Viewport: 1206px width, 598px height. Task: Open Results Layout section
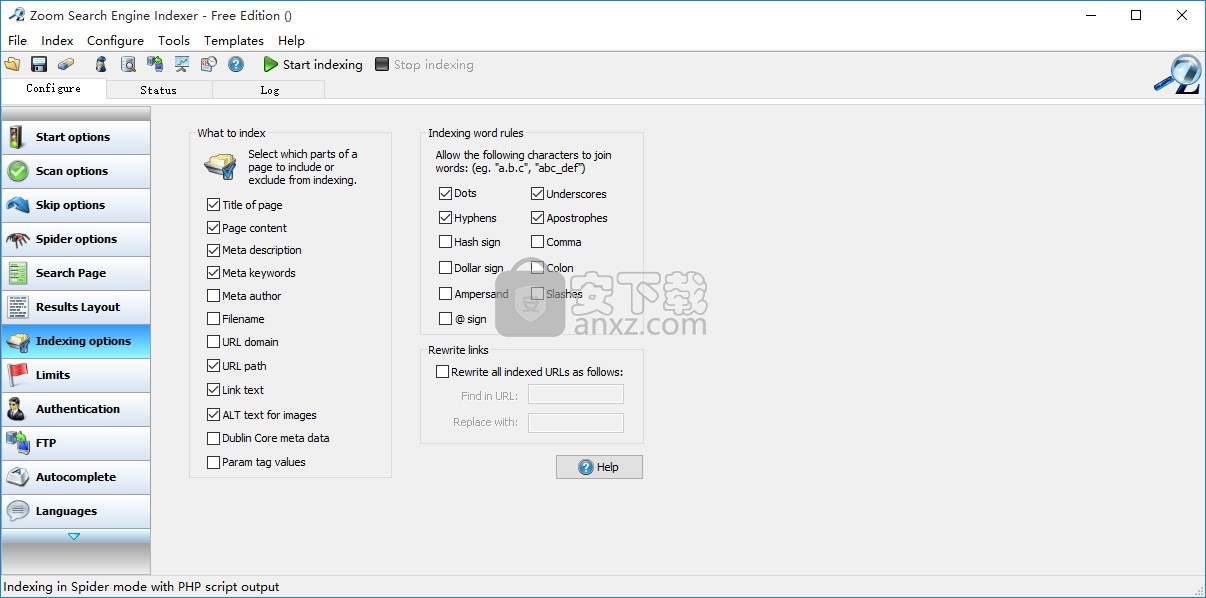point(76,307)
